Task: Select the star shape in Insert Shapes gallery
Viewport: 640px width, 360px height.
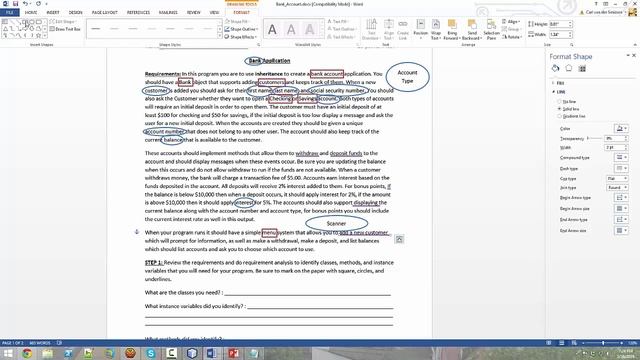Action: pos(38,36)
